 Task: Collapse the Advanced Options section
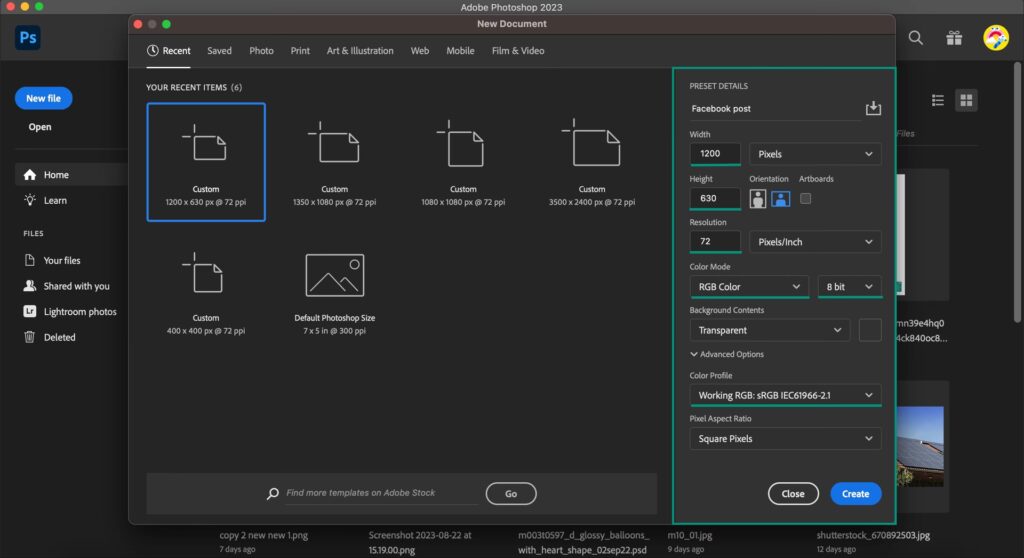pos(727,354)
